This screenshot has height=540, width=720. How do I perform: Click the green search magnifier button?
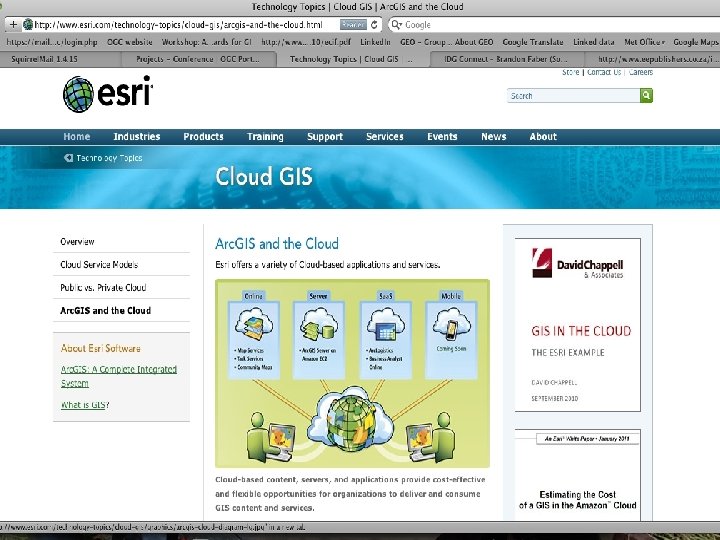(646, 96)
